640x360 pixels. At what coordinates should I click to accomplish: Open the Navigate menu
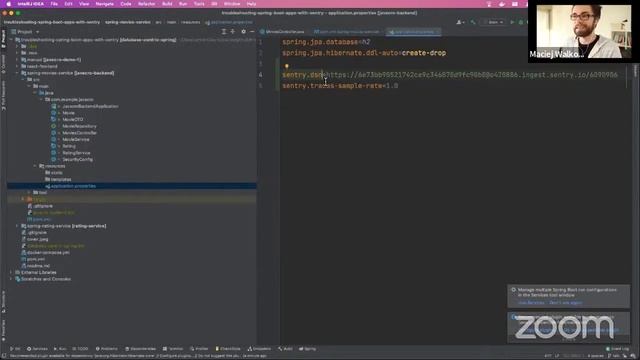pyautogui.click(x=104, y=4)
